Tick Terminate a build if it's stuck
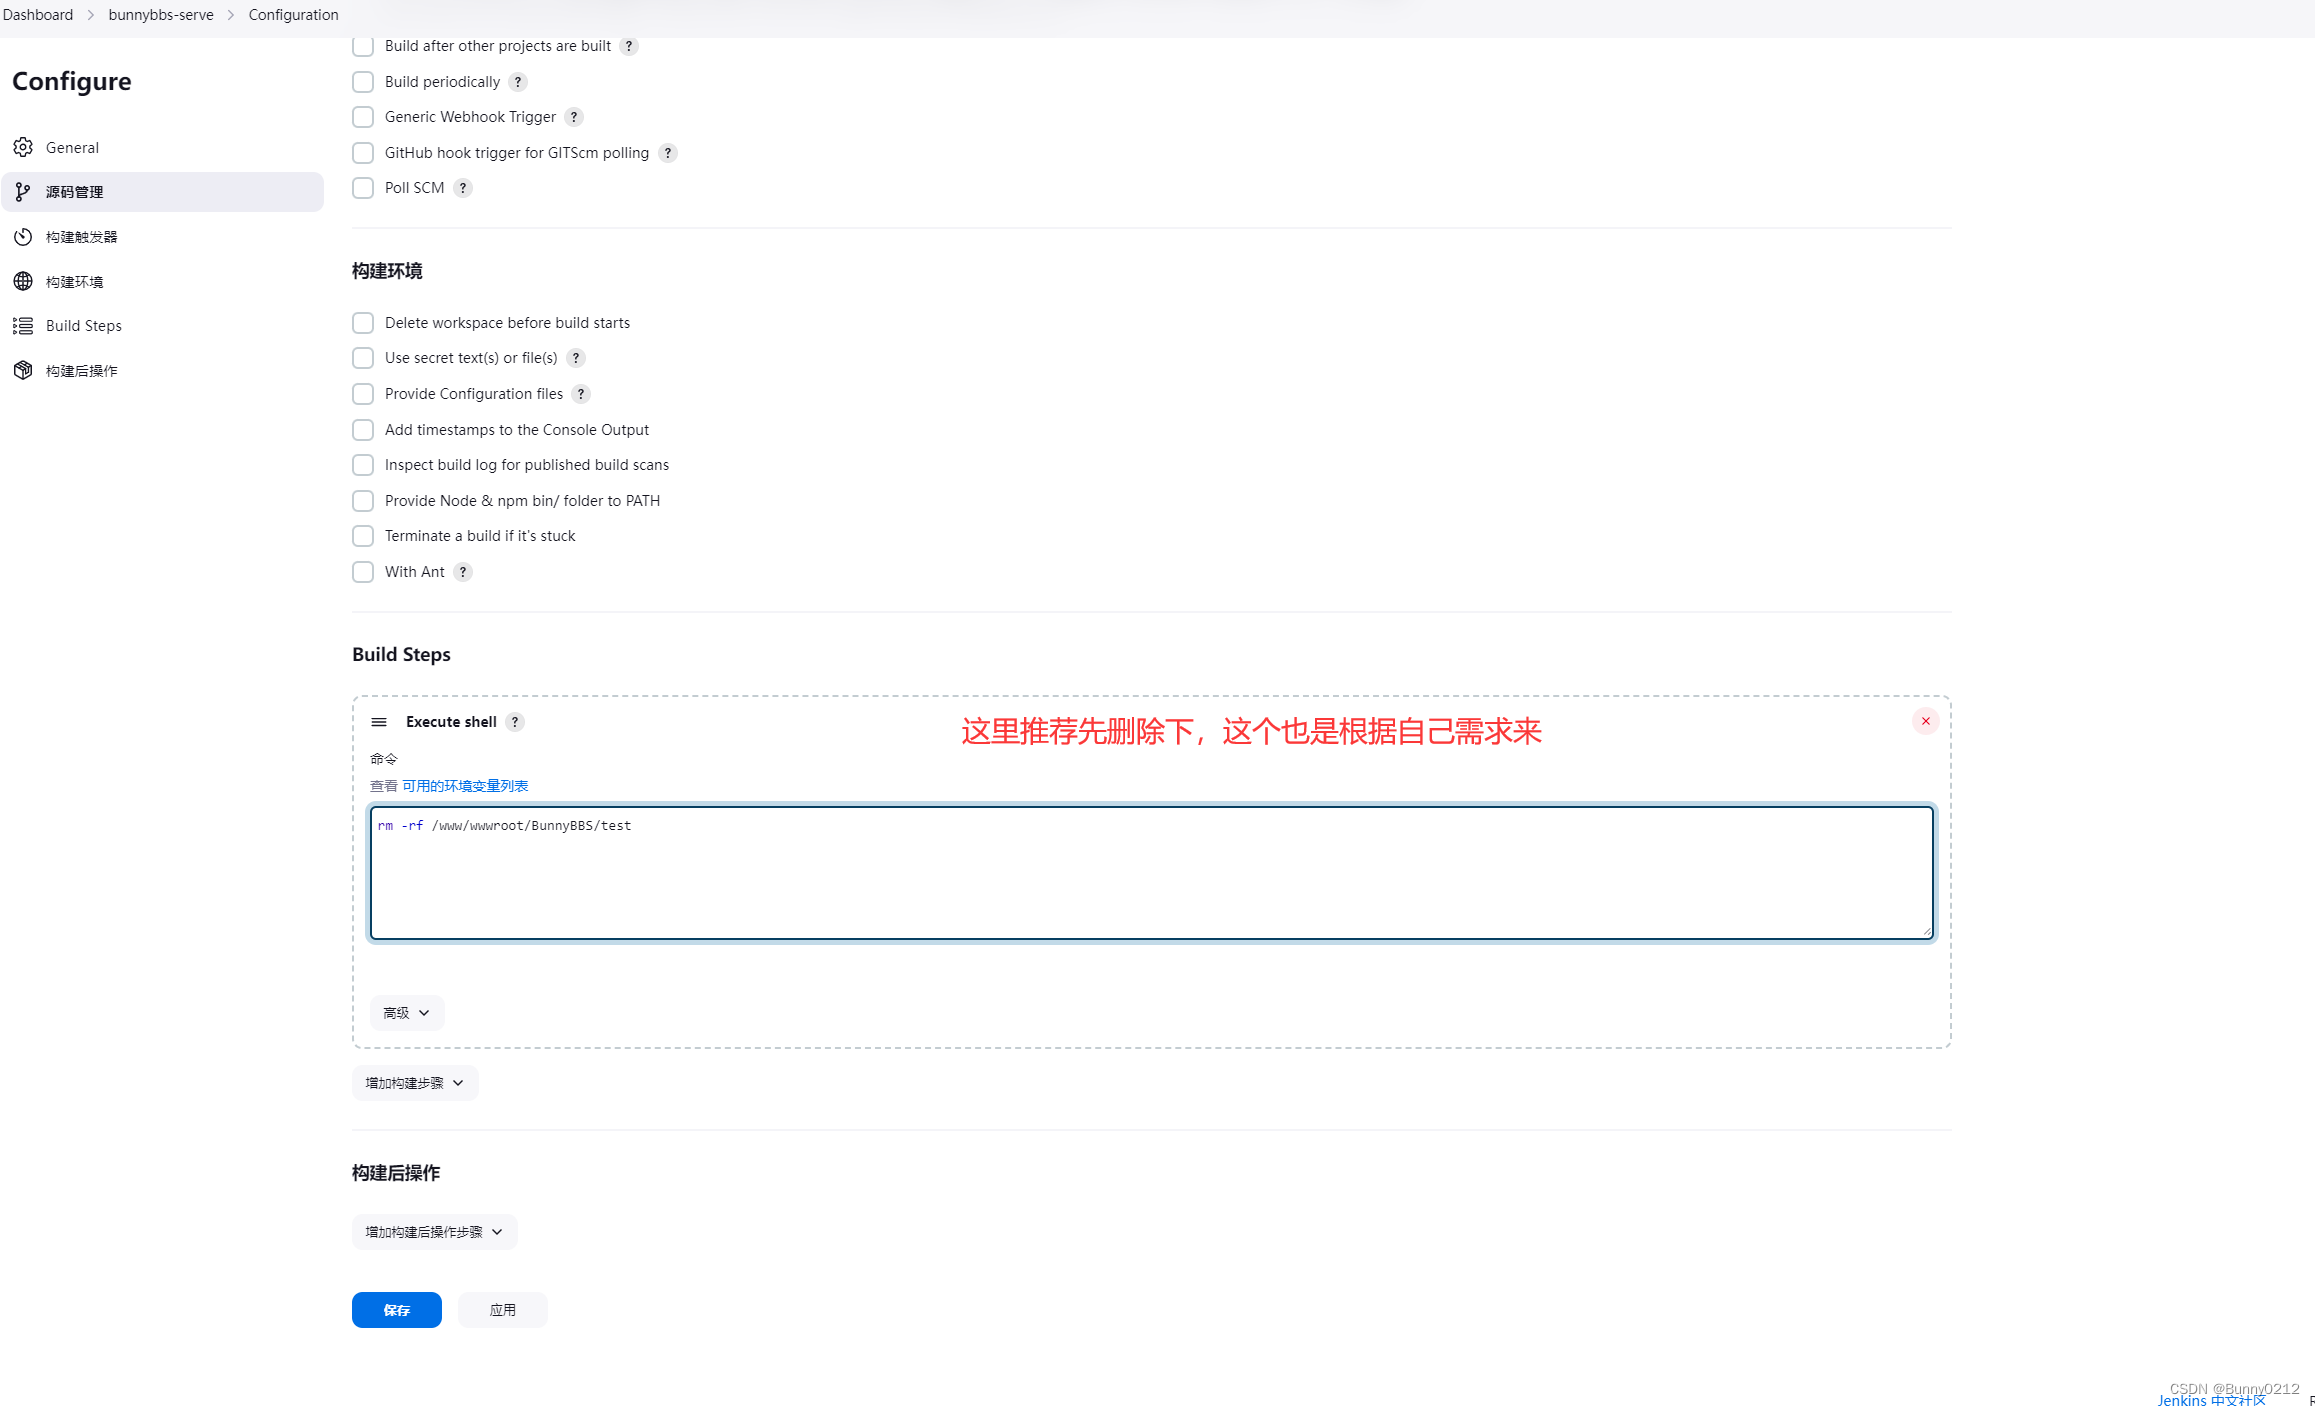 363,536
